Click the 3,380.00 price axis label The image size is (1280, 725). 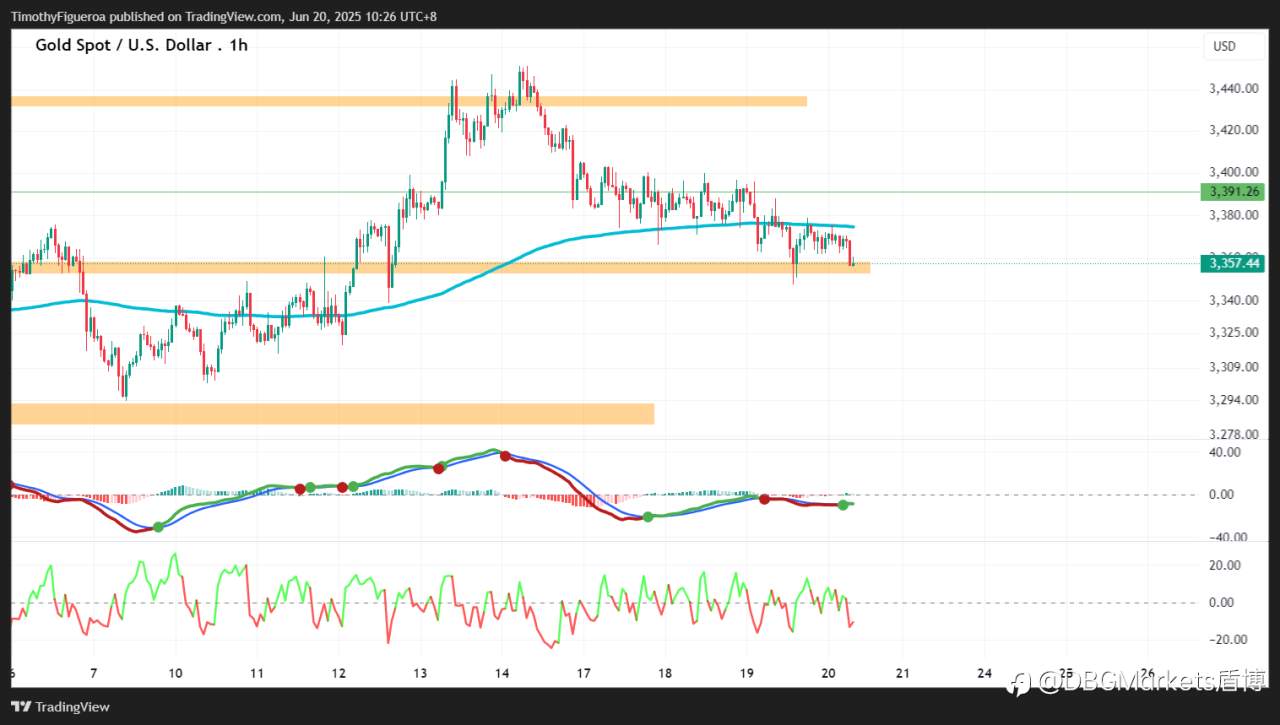click(x=1232, y=215)
